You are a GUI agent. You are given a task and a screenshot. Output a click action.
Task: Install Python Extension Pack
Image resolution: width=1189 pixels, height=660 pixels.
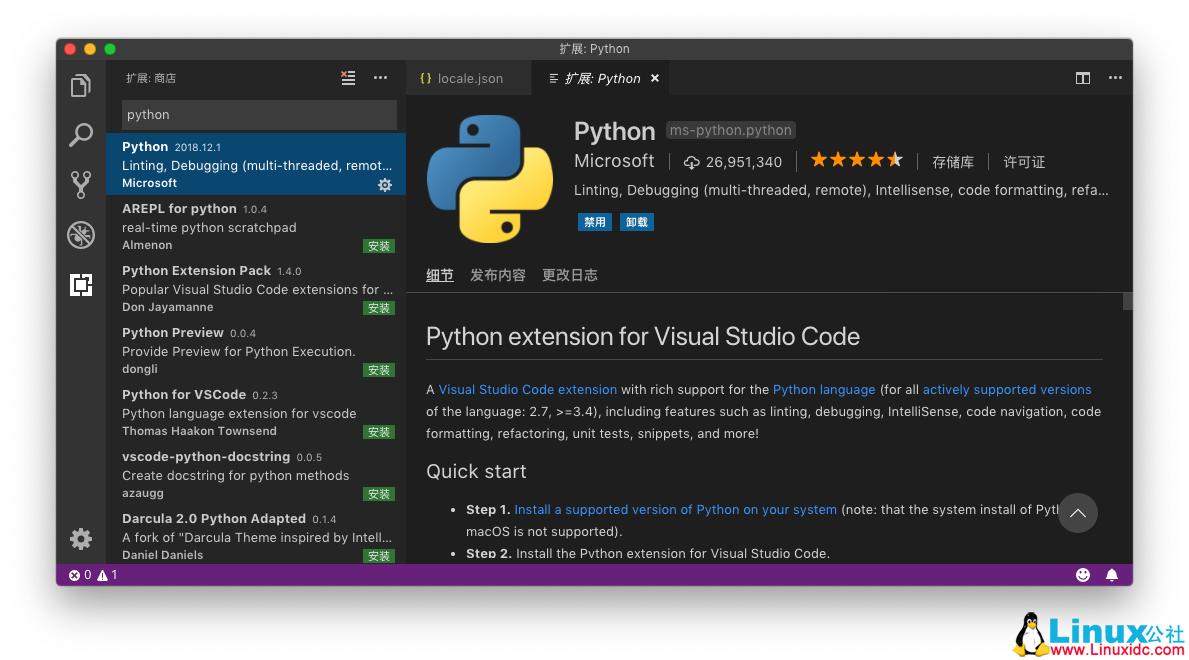378,308
